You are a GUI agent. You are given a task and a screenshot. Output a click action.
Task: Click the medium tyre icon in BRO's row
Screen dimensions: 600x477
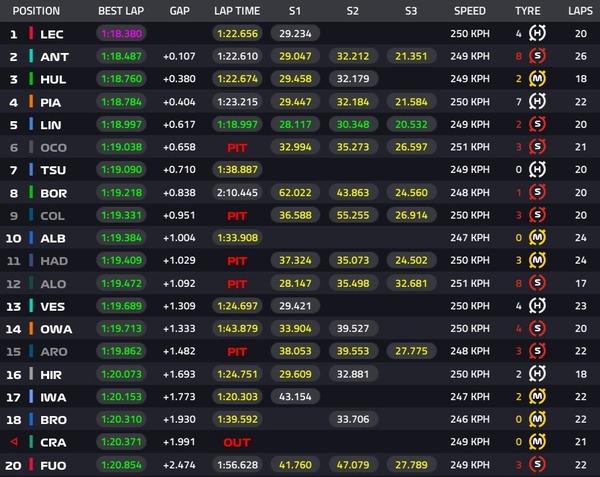[x=537, y=419]
